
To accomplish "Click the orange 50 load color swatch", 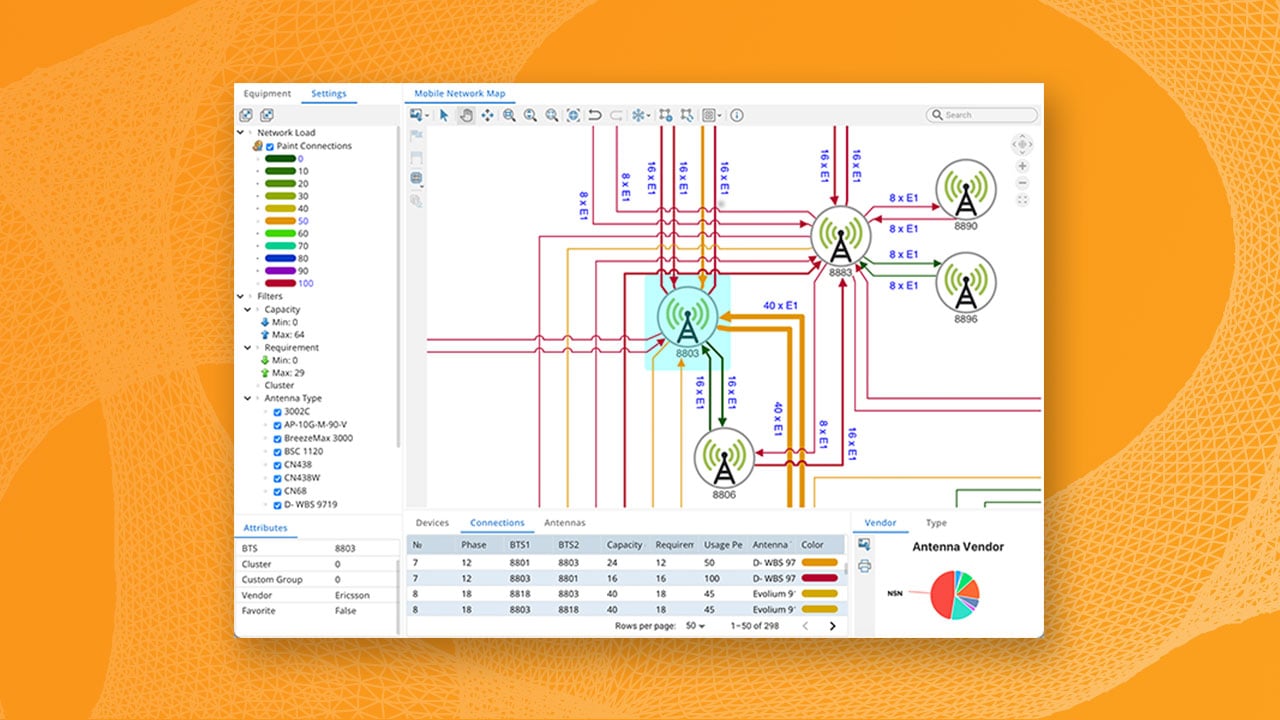I will click(280, 221).
